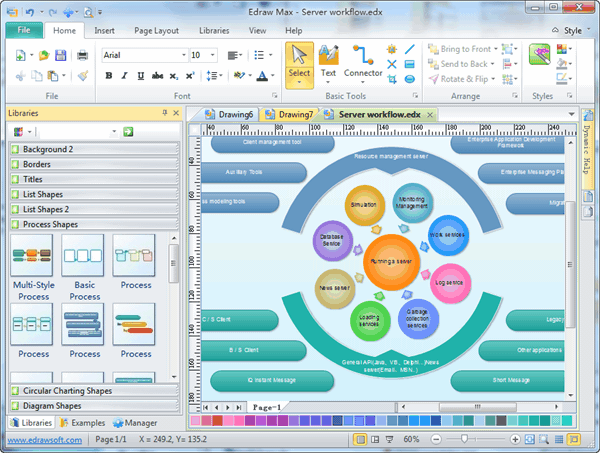
Task: Toggle normal view mode in status bar
Action: coord(574,439)
